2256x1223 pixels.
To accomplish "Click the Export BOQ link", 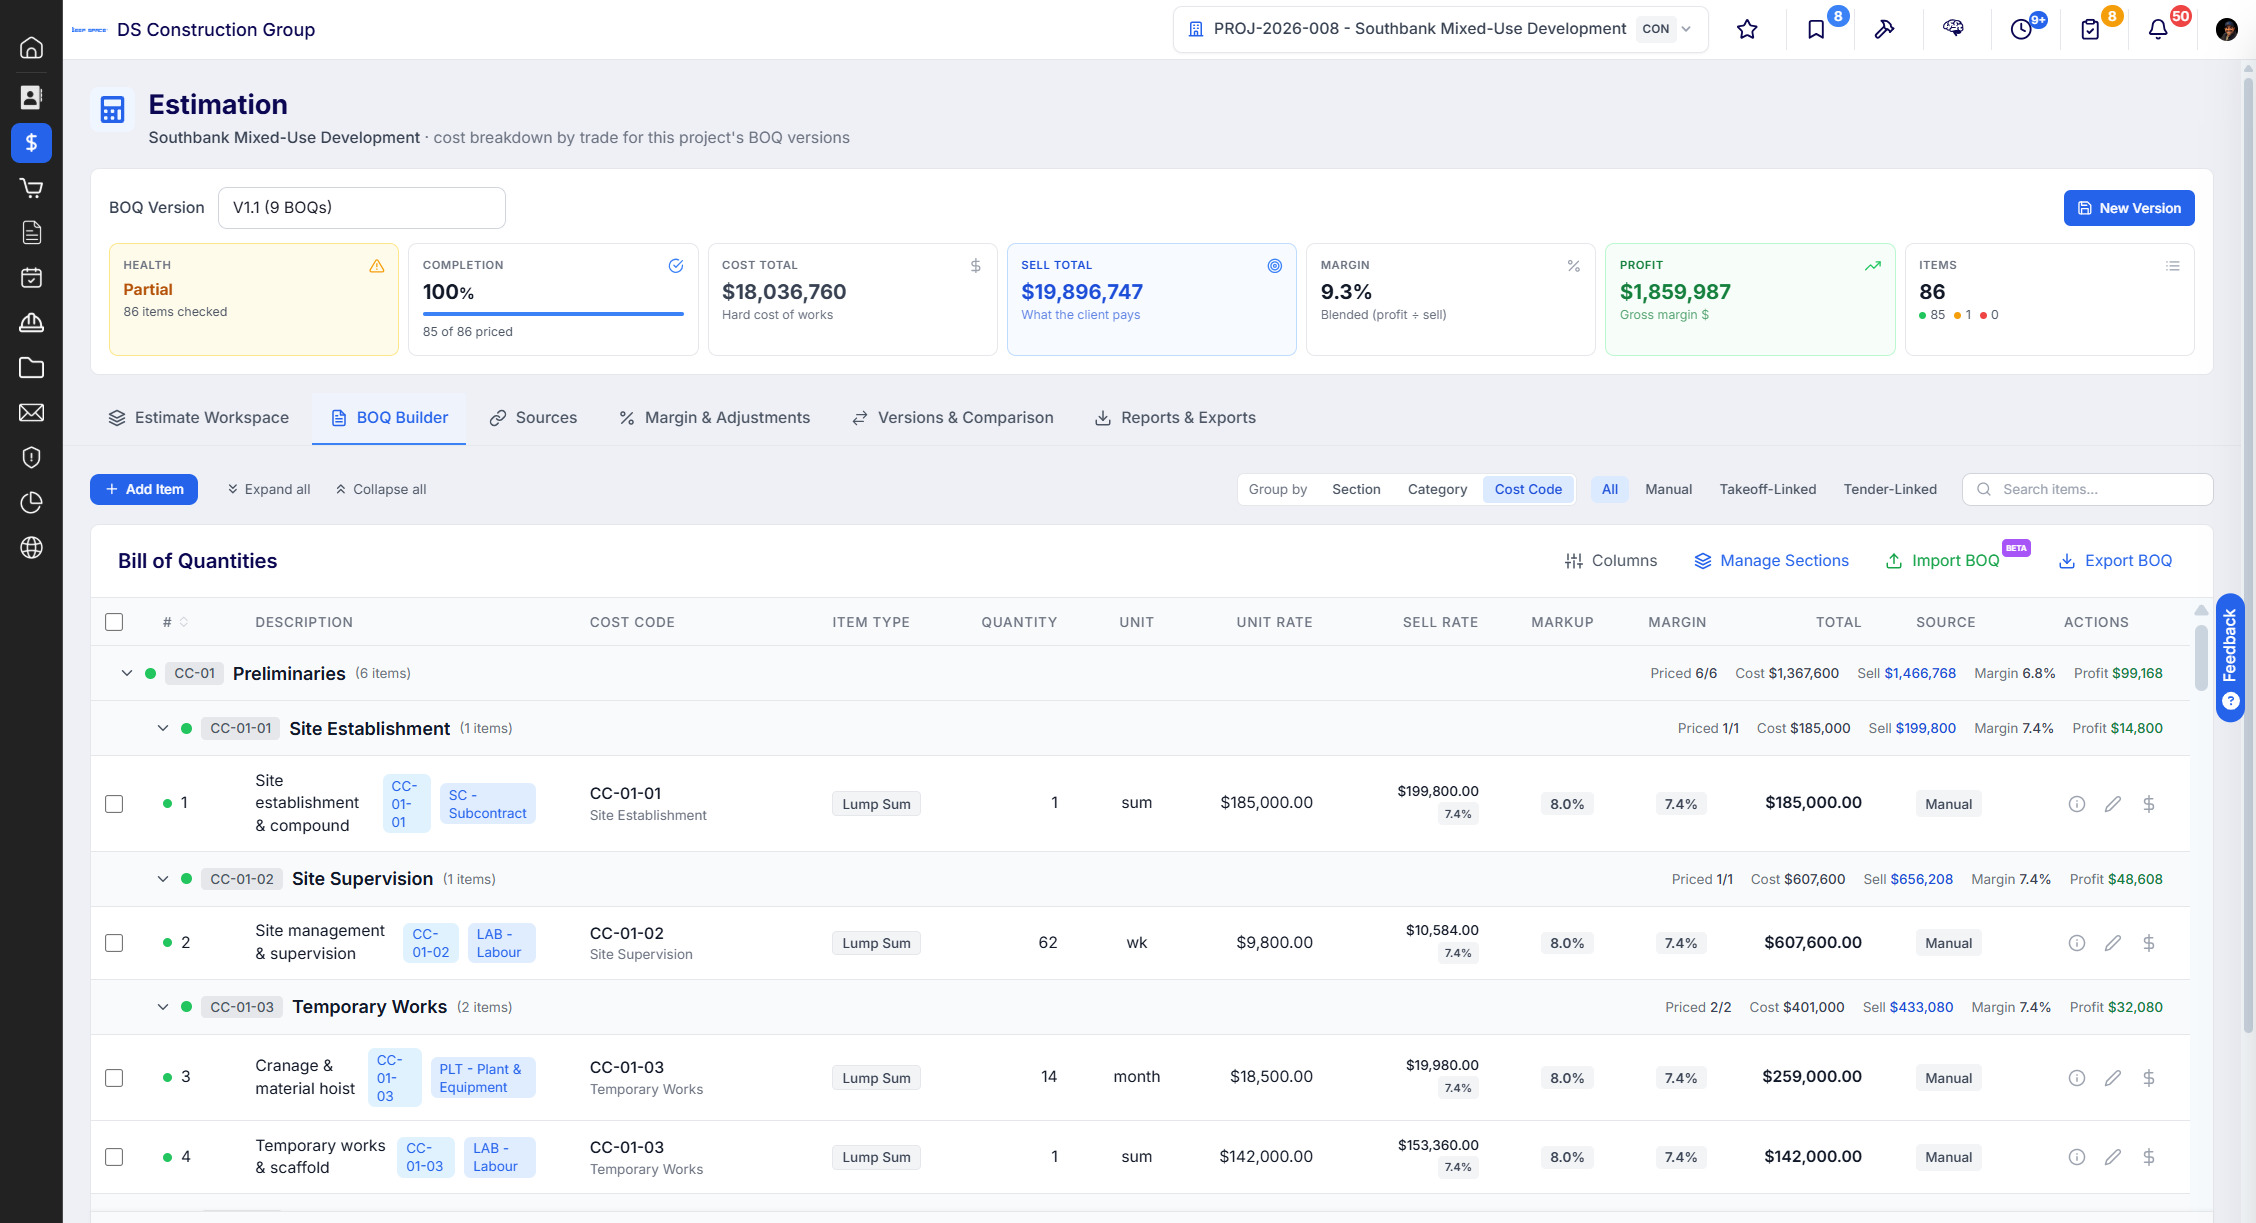I will 2115,561.
